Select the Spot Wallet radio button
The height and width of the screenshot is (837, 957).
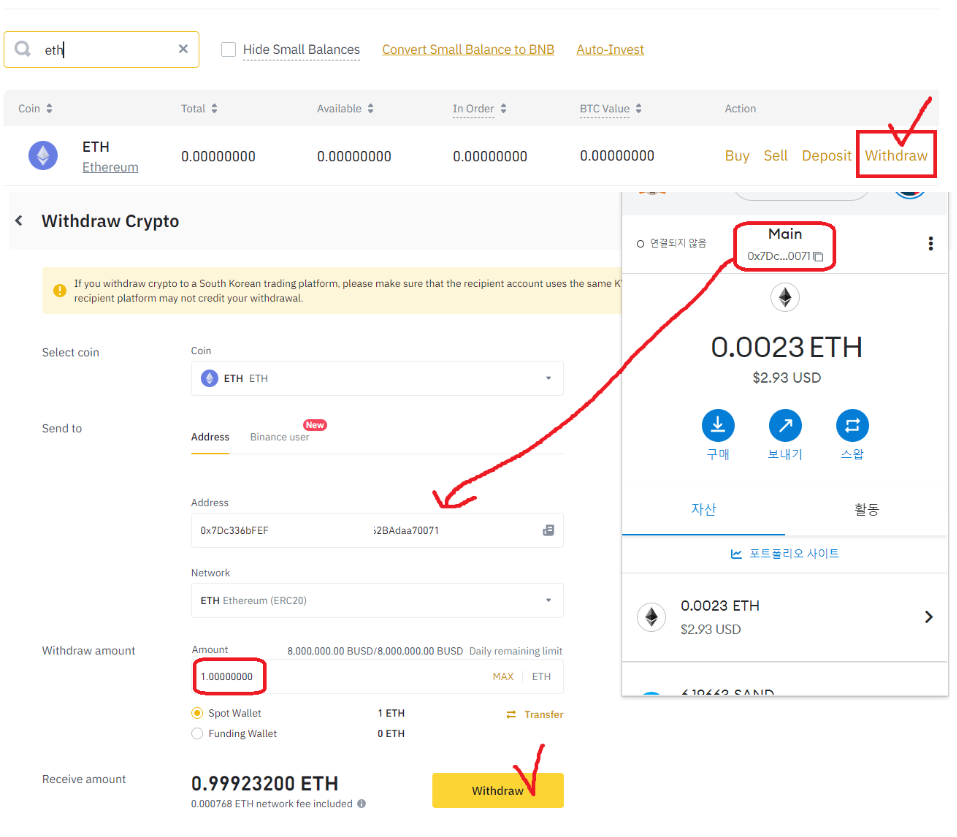197,713
